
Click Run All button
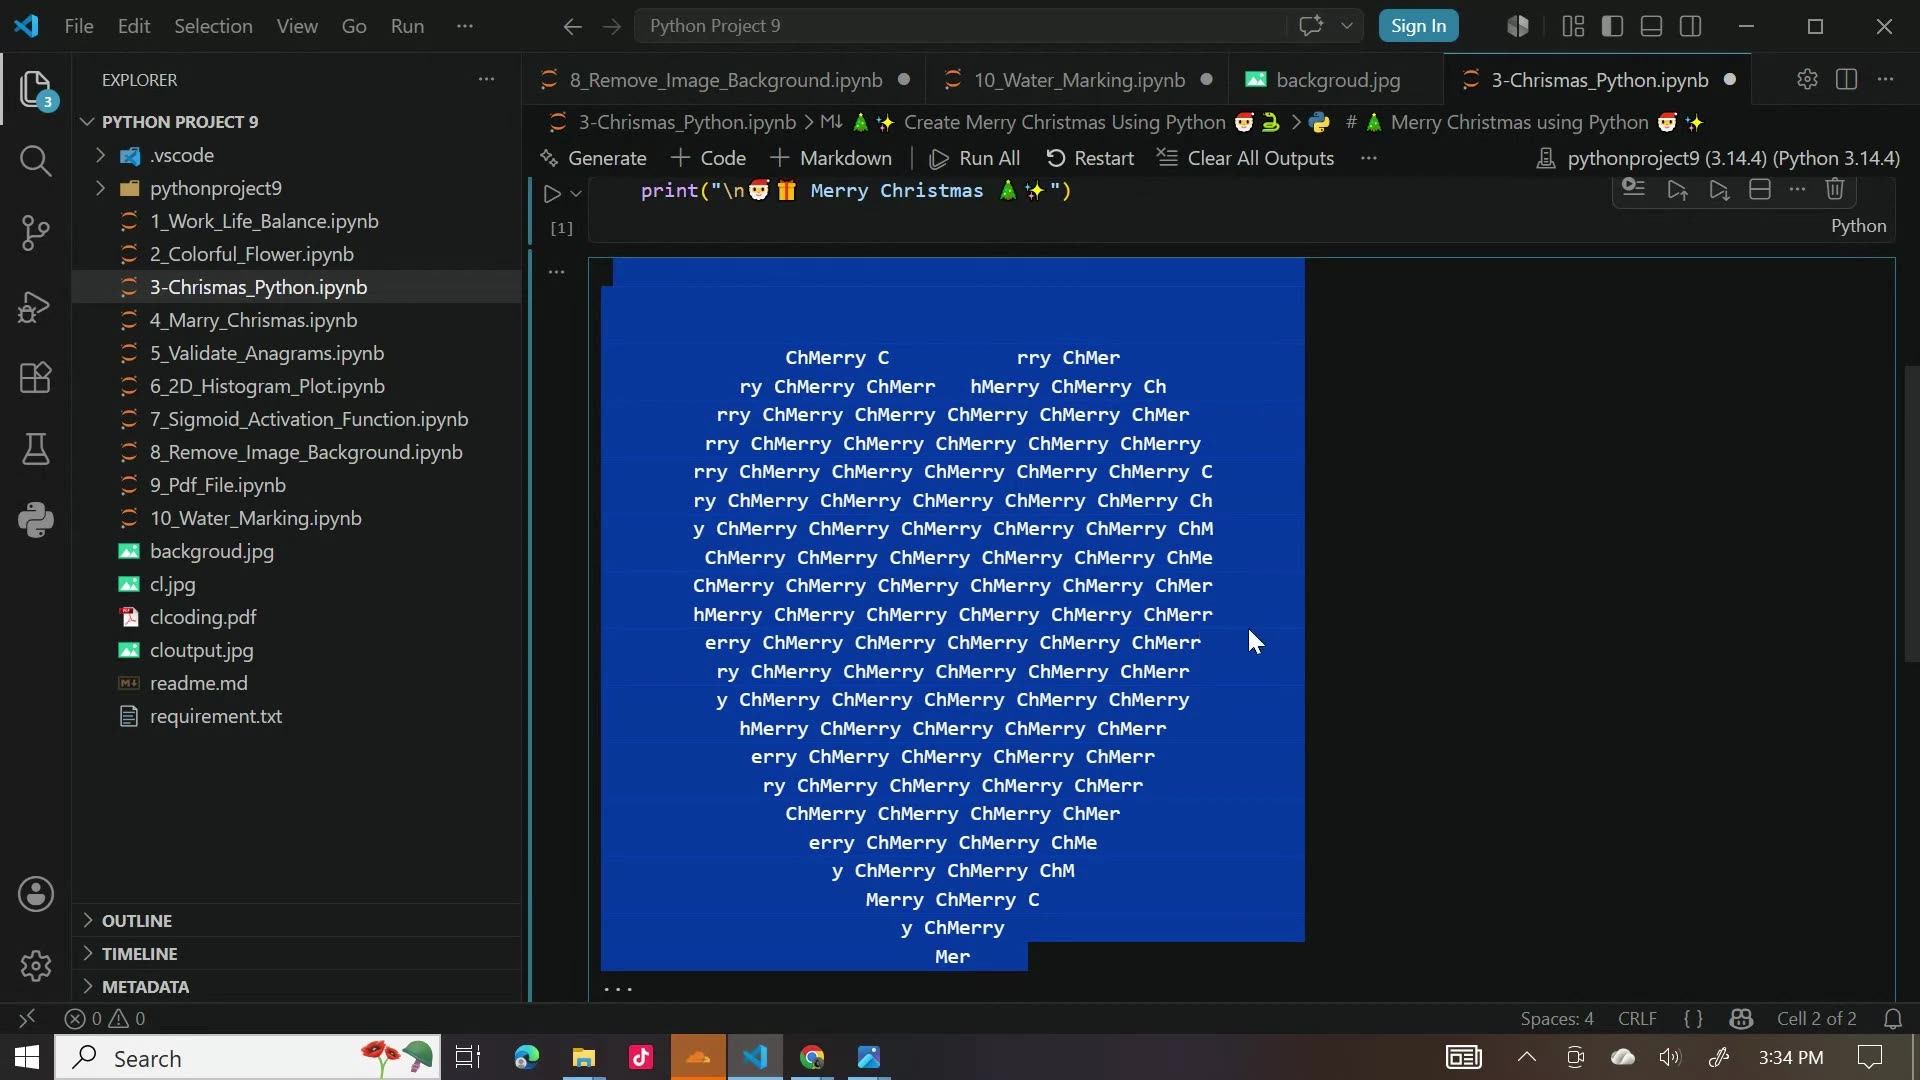[975, 158]
